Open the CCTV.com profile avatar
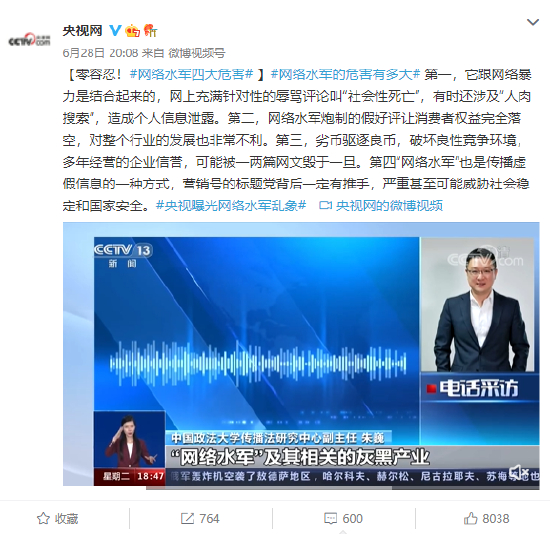 tap(29, 39)
